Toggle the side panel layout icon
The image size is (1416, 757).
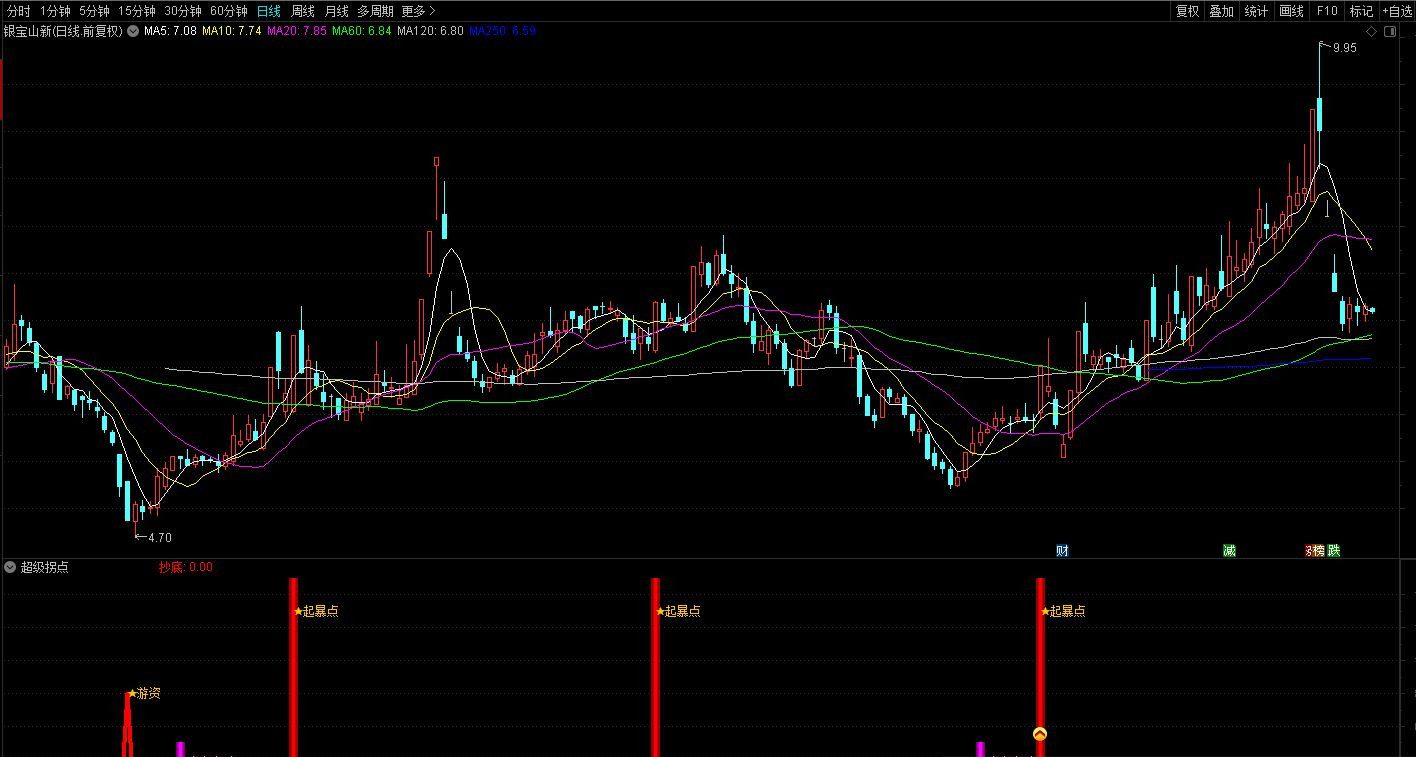point(1390,32)
